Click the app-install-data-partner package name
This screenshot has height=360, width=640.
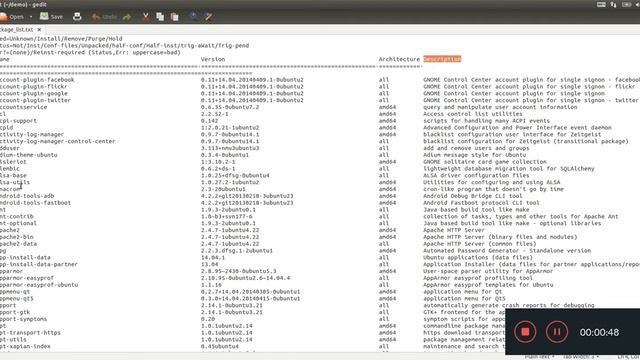[x=39, y=264]
